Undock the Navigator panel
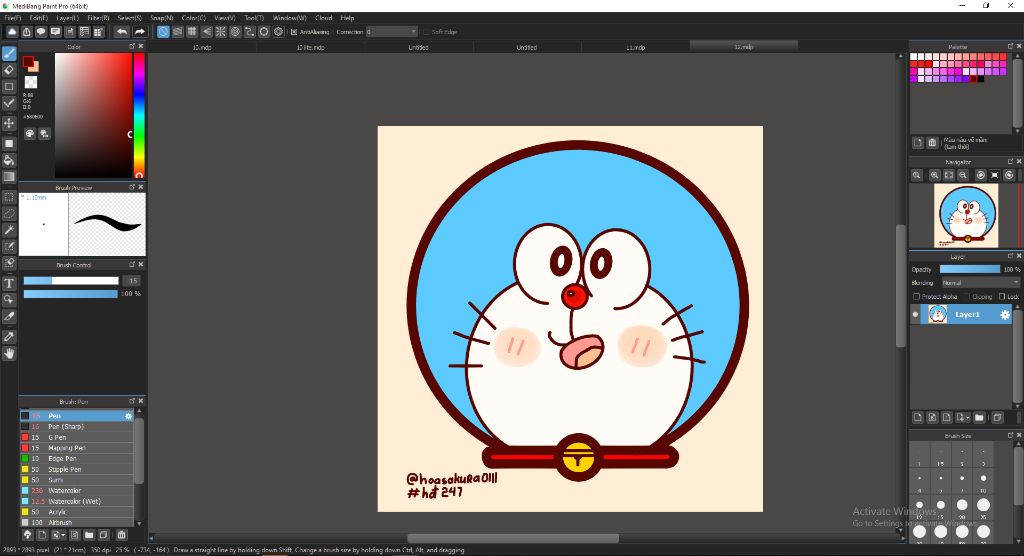Viewport: 1024px width, 556px height. pos(1010,161)
